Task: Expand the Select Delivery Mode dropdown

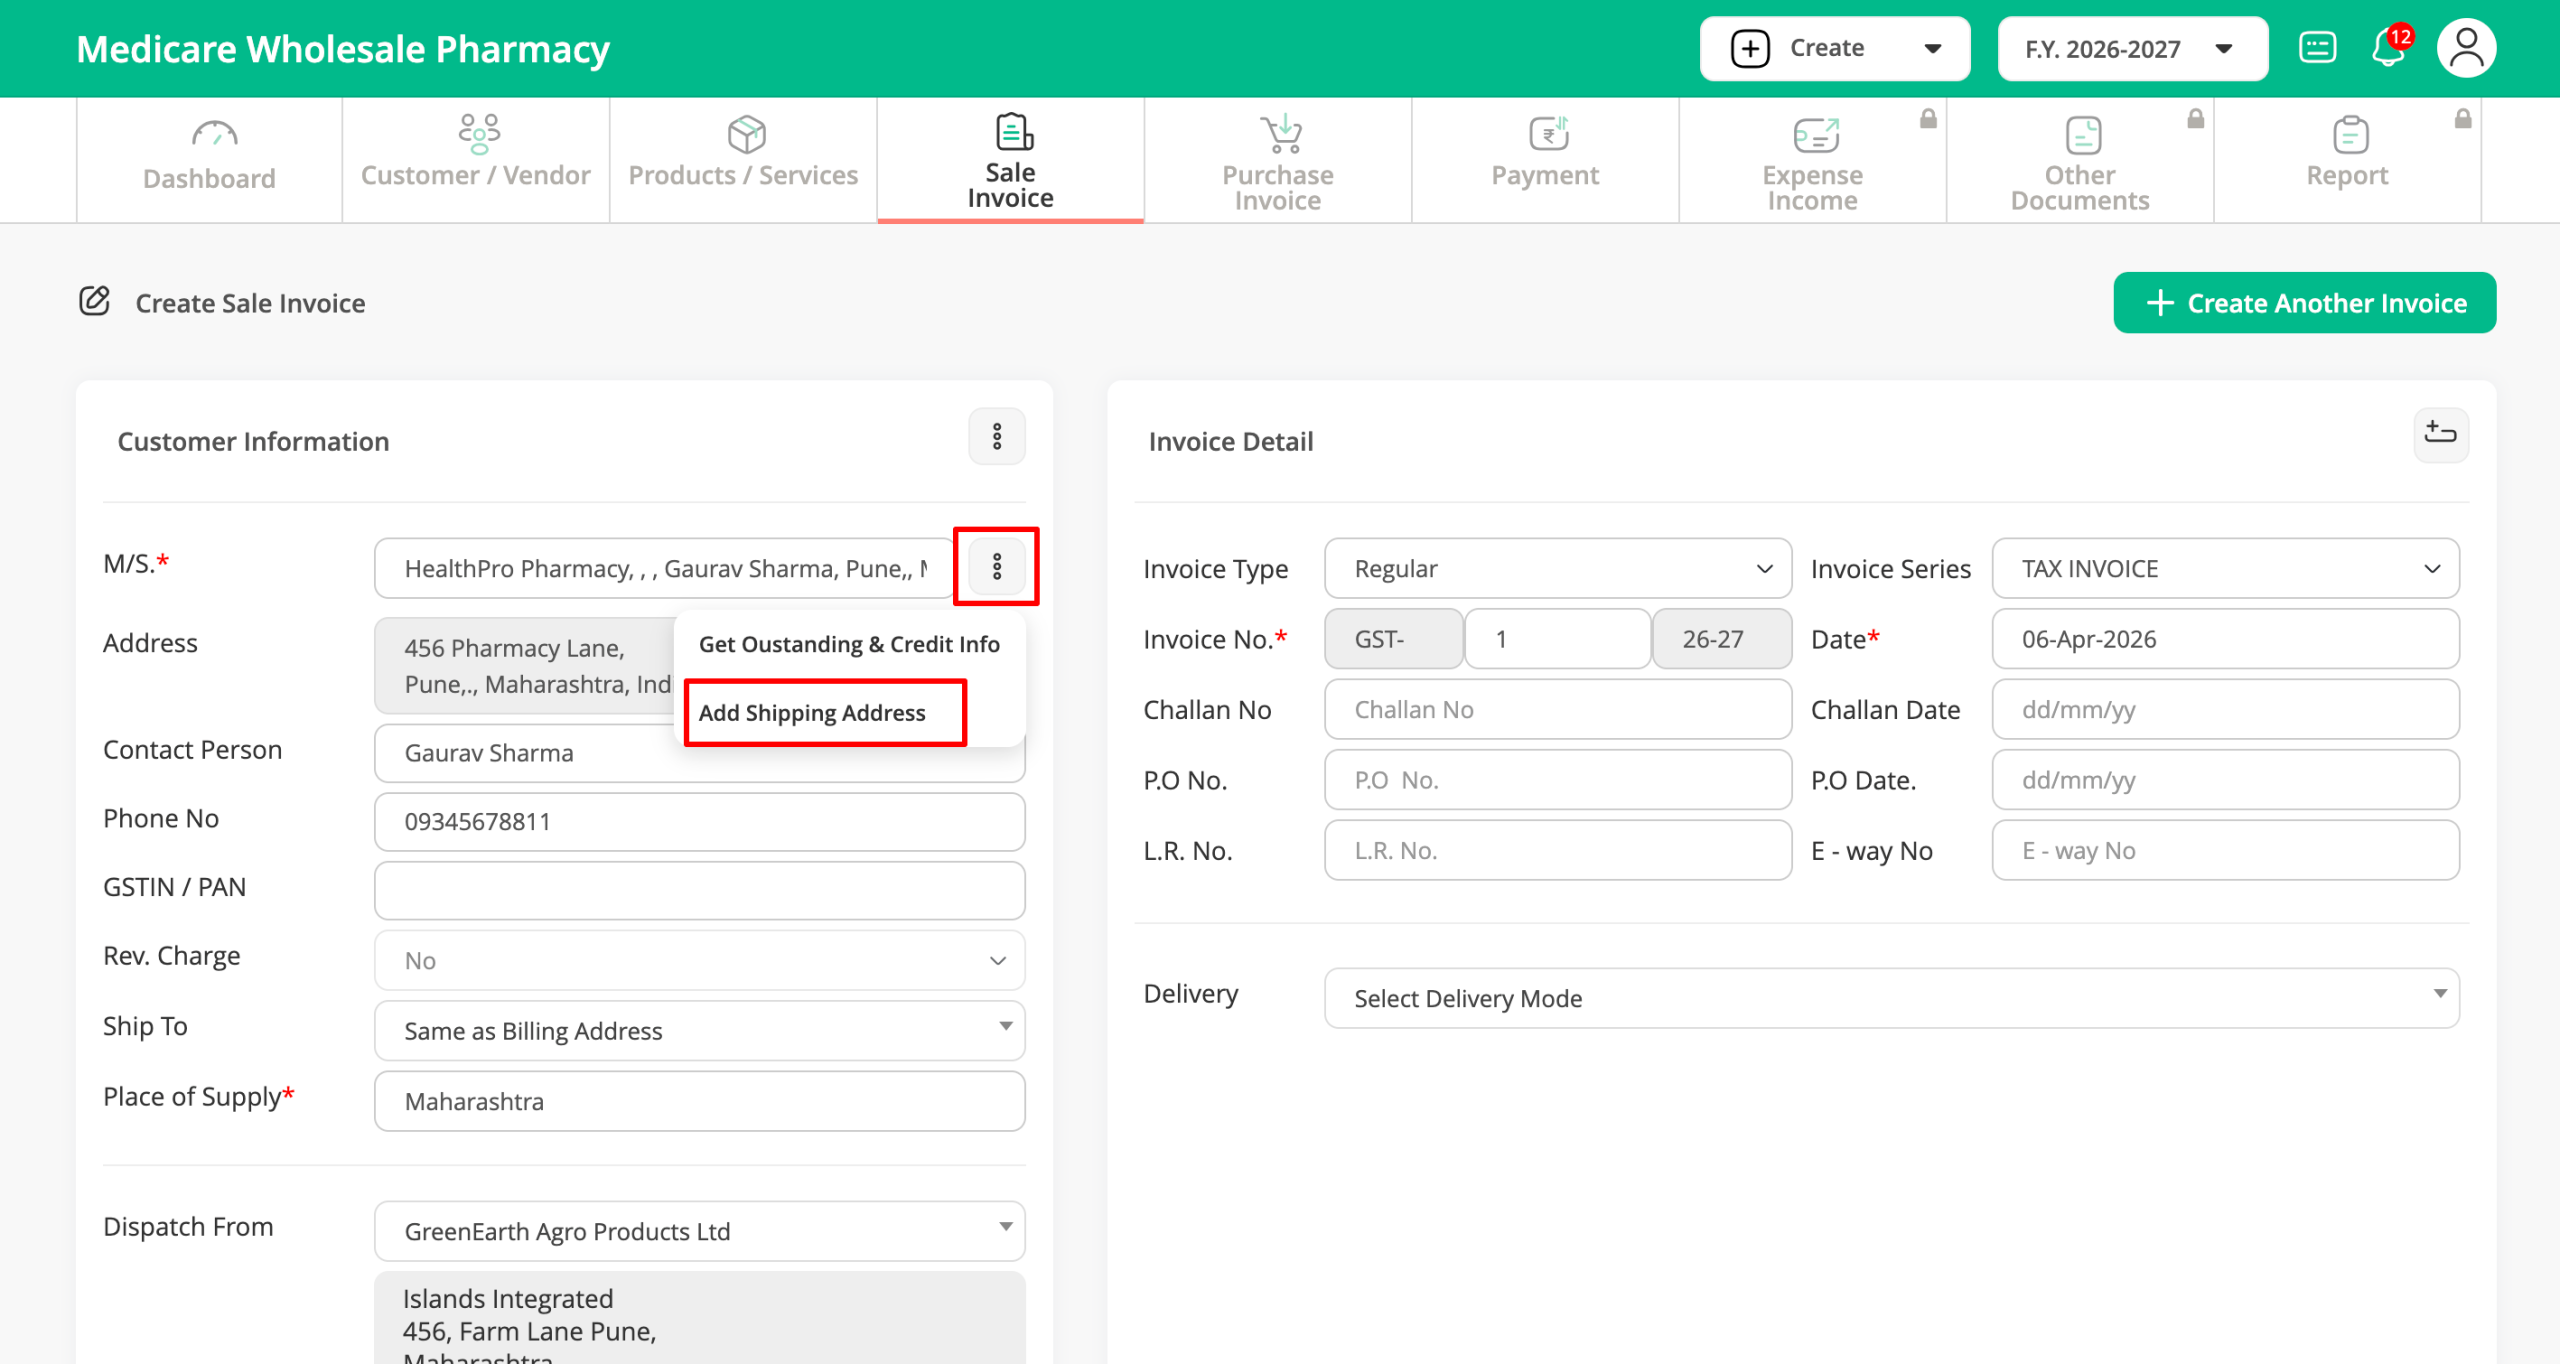Action: 1890,997
